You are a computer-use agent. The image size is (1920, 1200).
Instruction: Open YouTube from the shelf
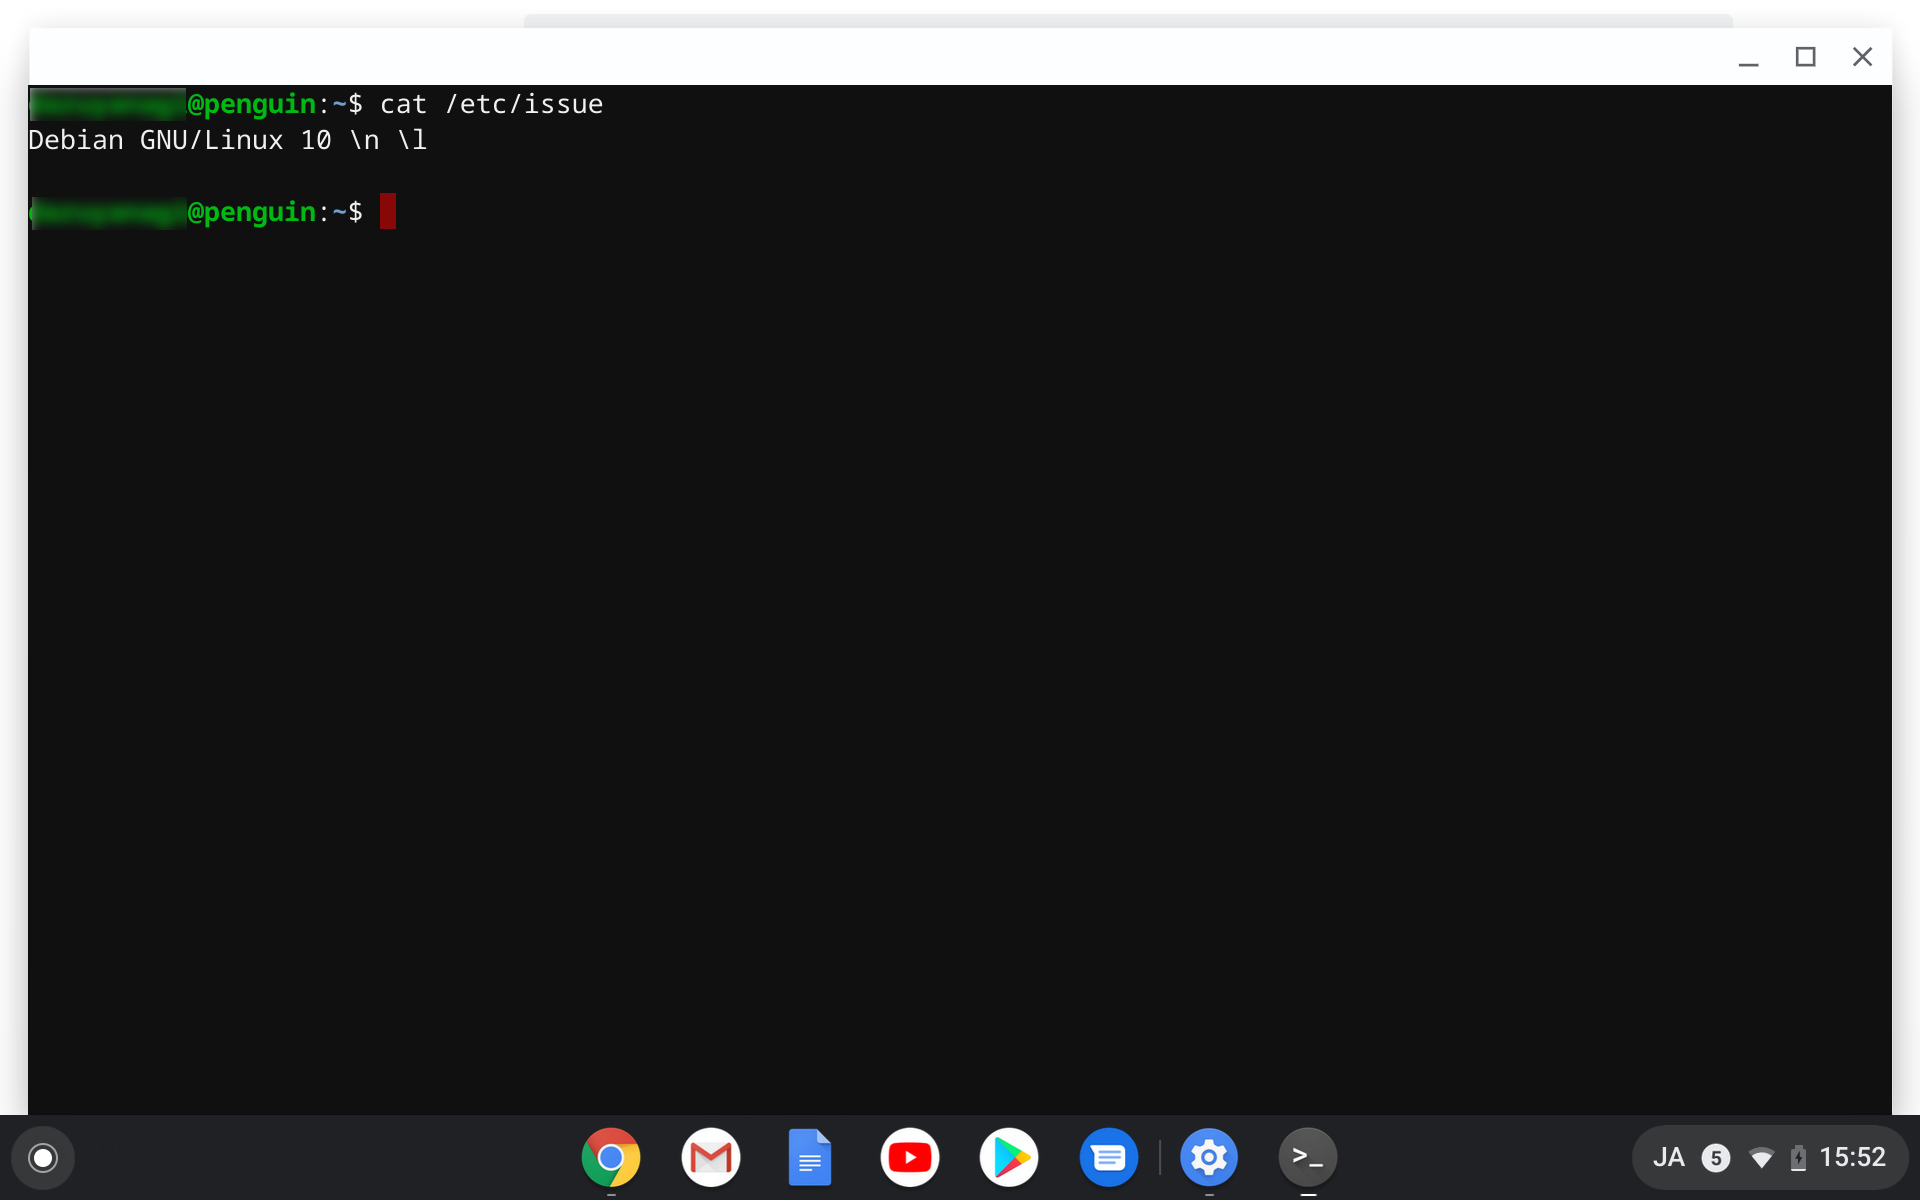coord(909,1157)
